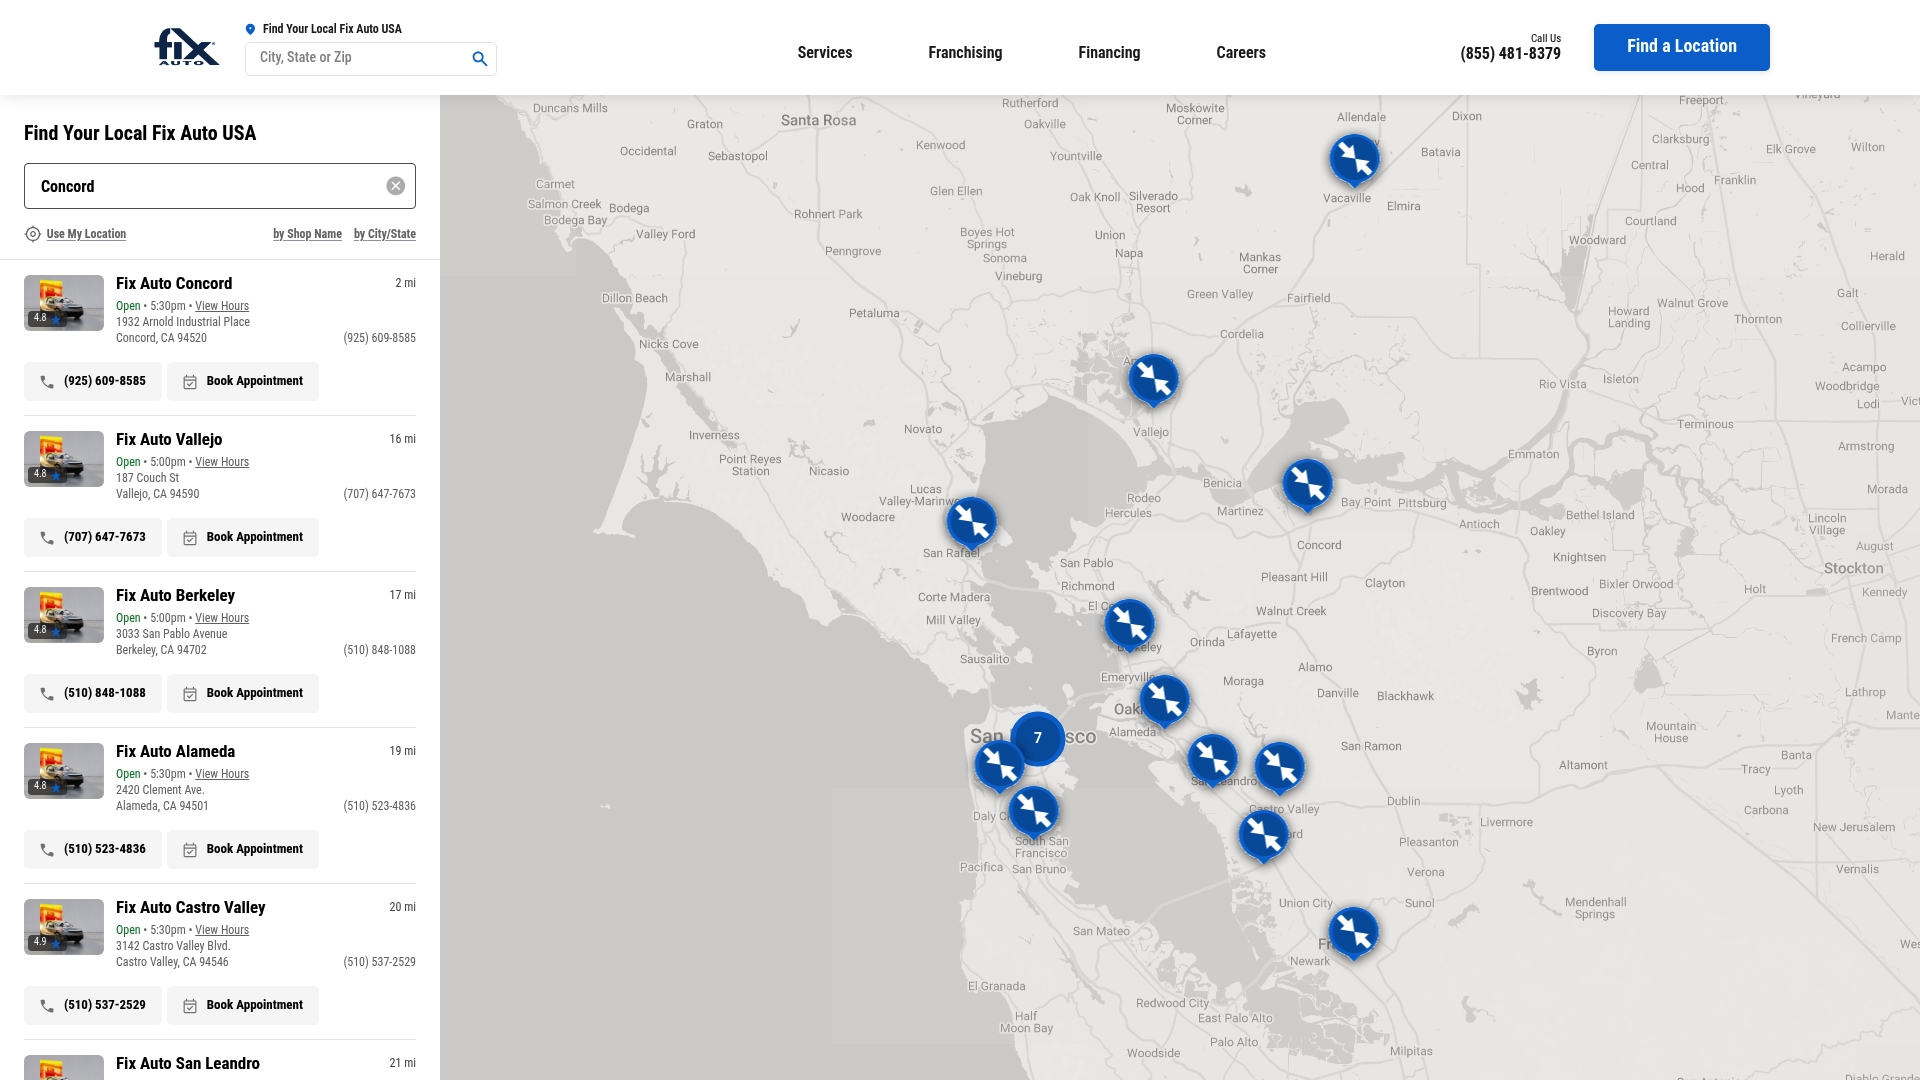
Task: Open the San Leandro map pin
Action: [x=1212, y=760]
